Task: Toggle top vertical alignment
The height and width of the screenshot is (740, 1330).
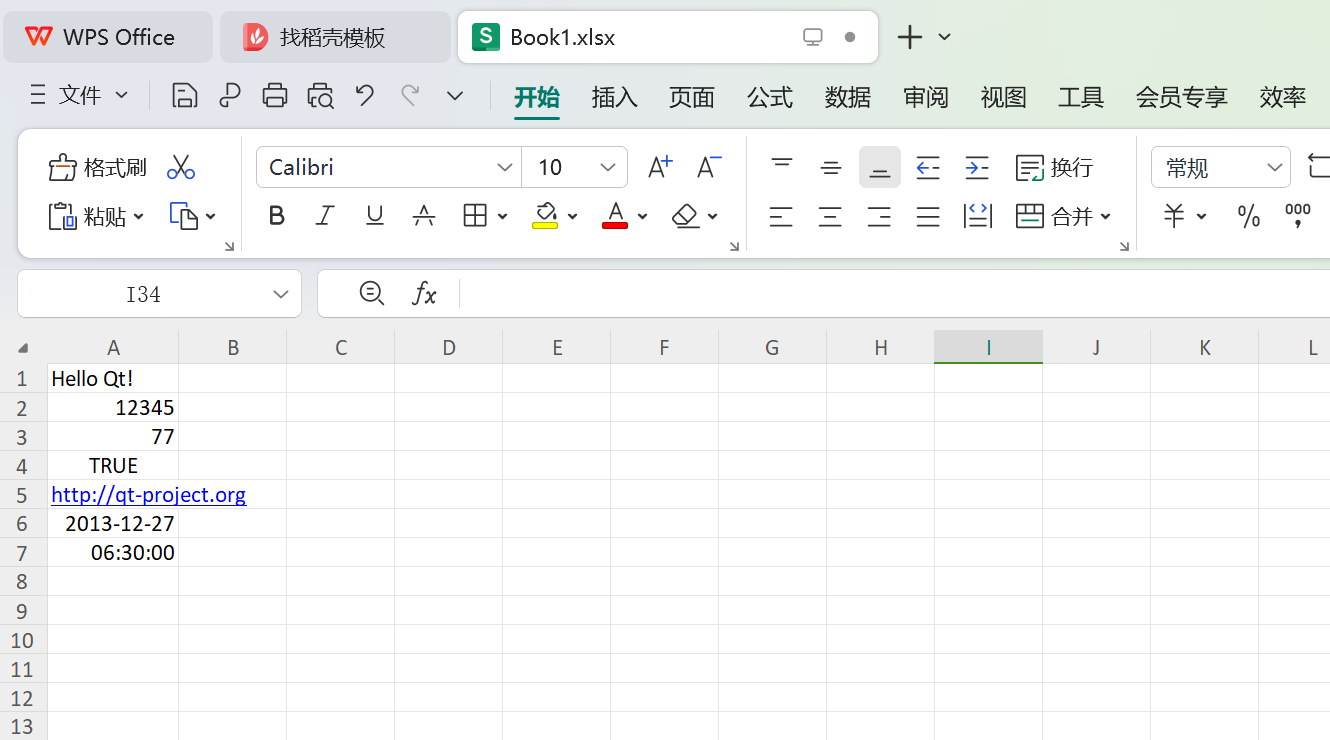Action: (x=782, y=167)
